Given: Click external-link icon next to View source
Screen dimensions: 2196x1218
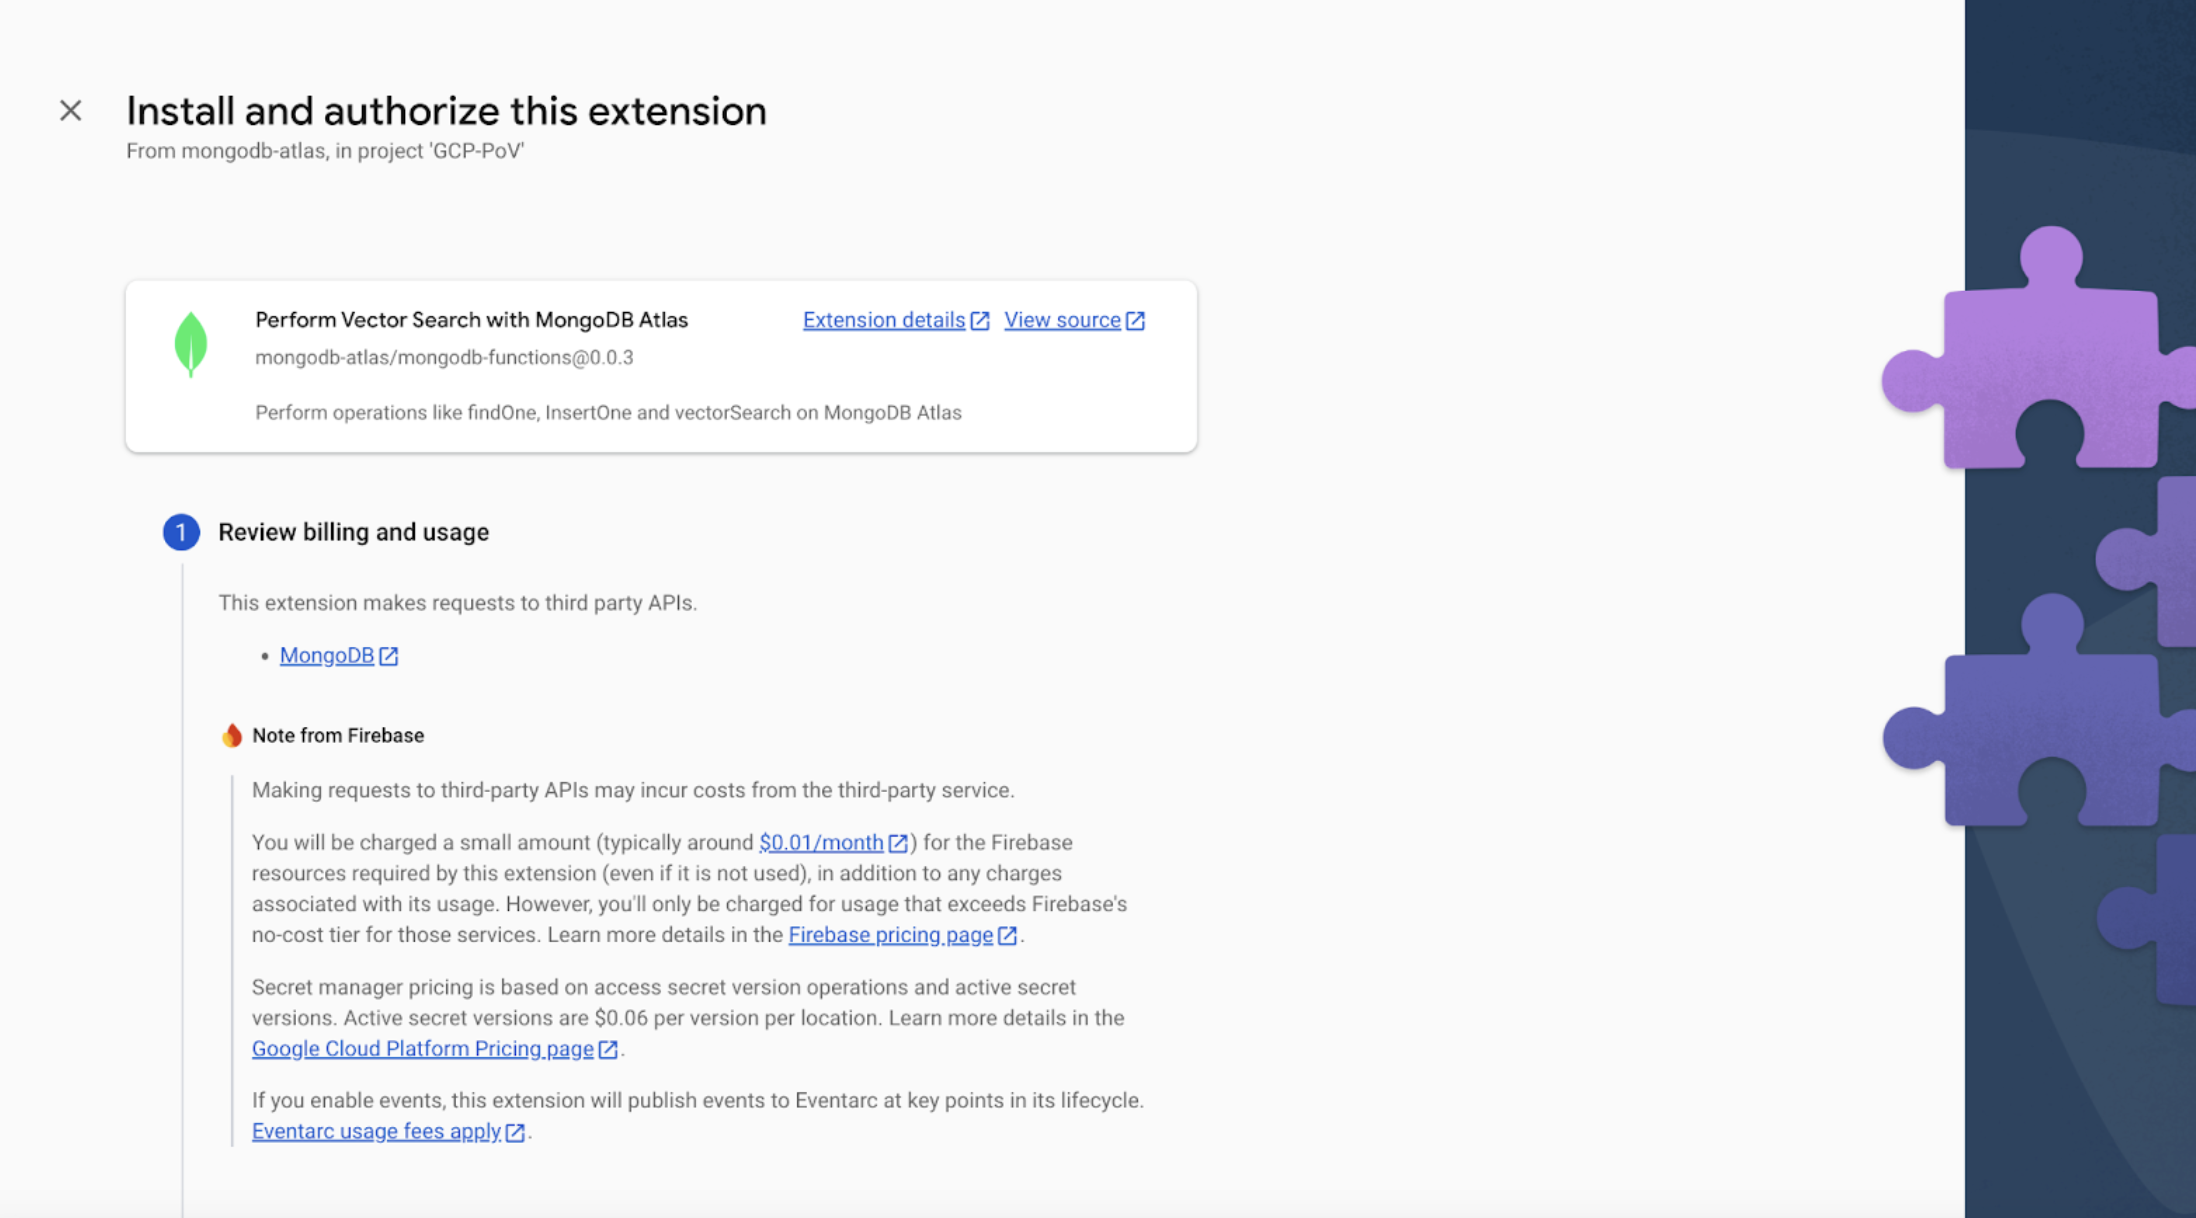Looking at the screenshot, I should [1135, 321].
